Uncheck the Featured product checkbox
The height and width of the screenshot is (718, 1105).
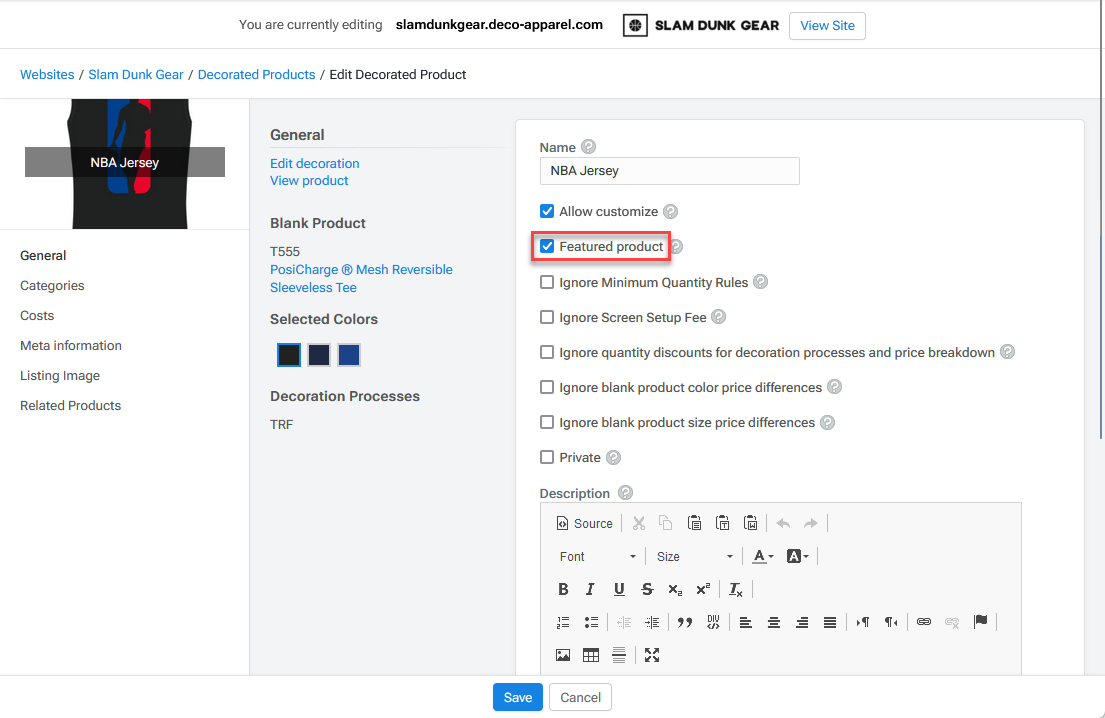point(547,247)
